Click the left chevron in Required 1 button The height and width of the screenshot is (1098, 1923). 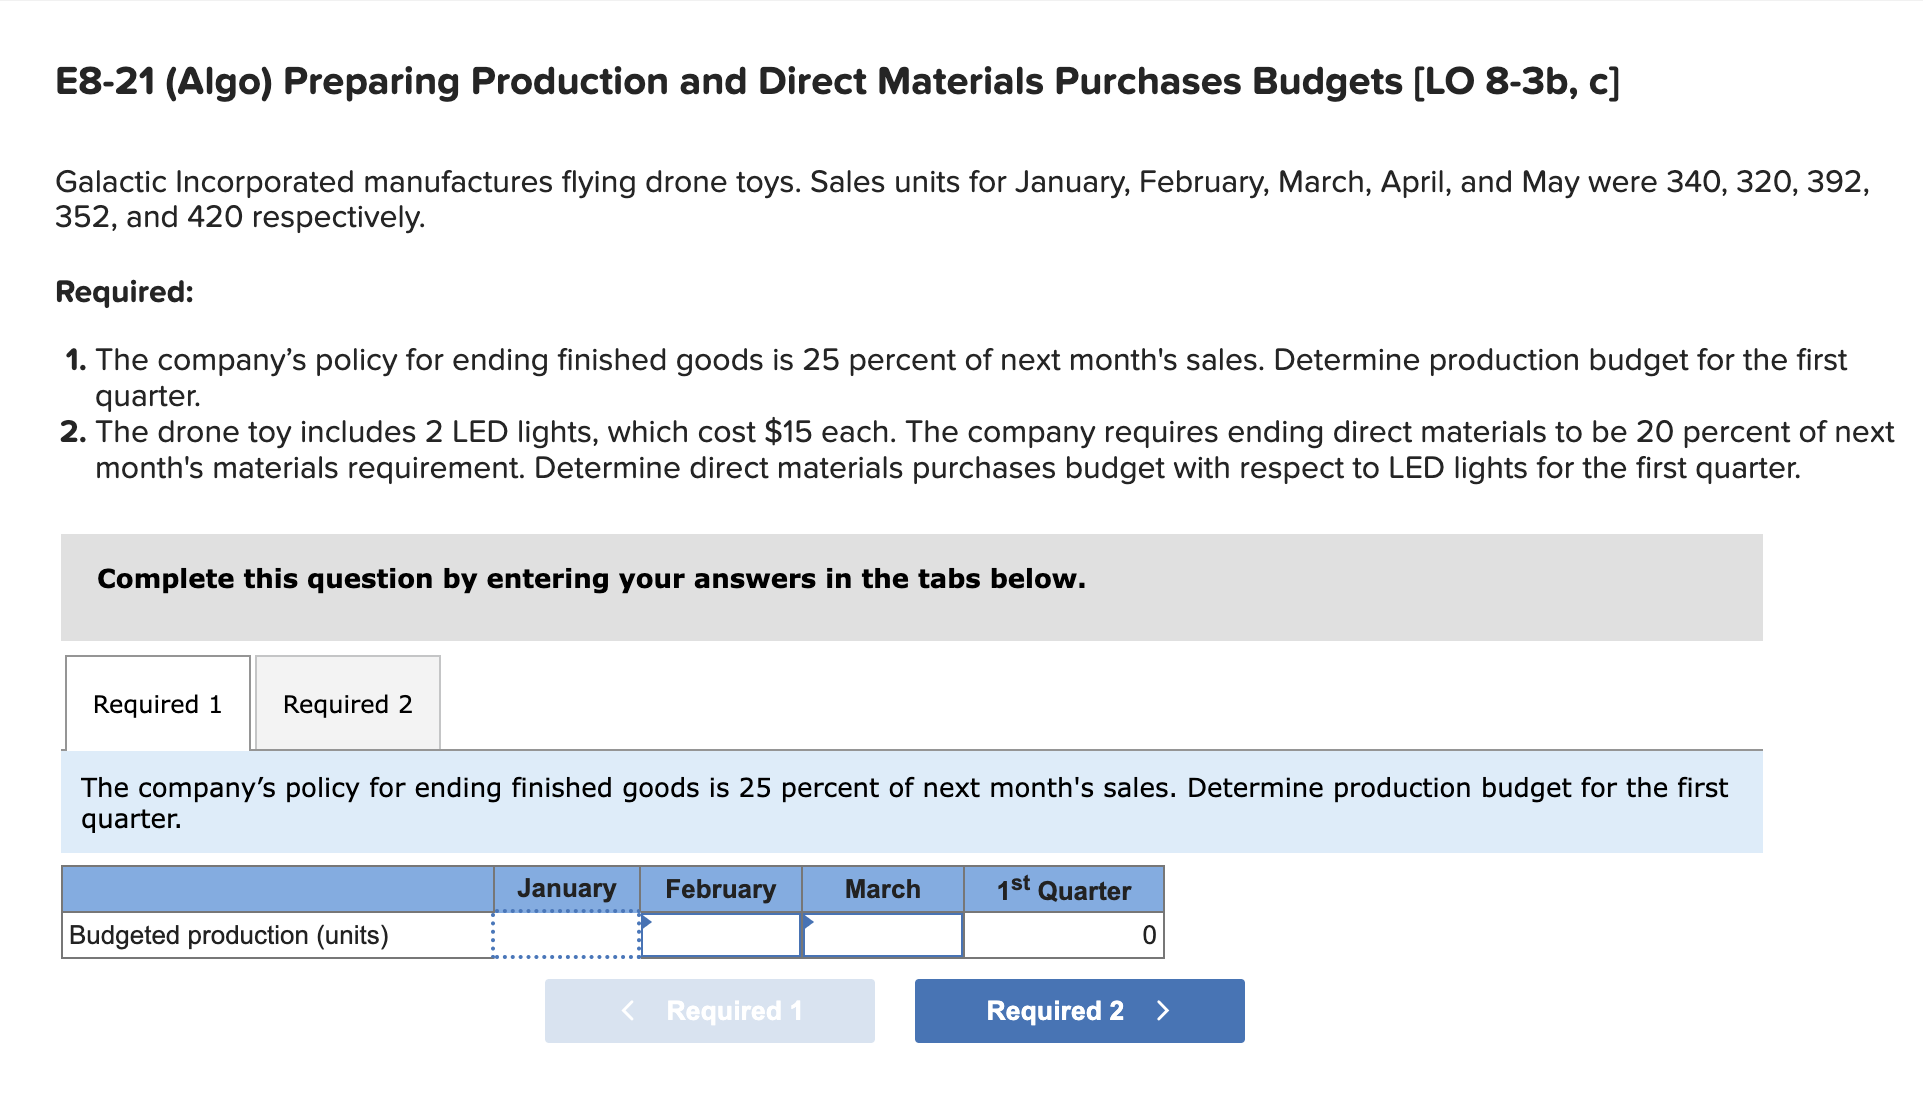628,1011
